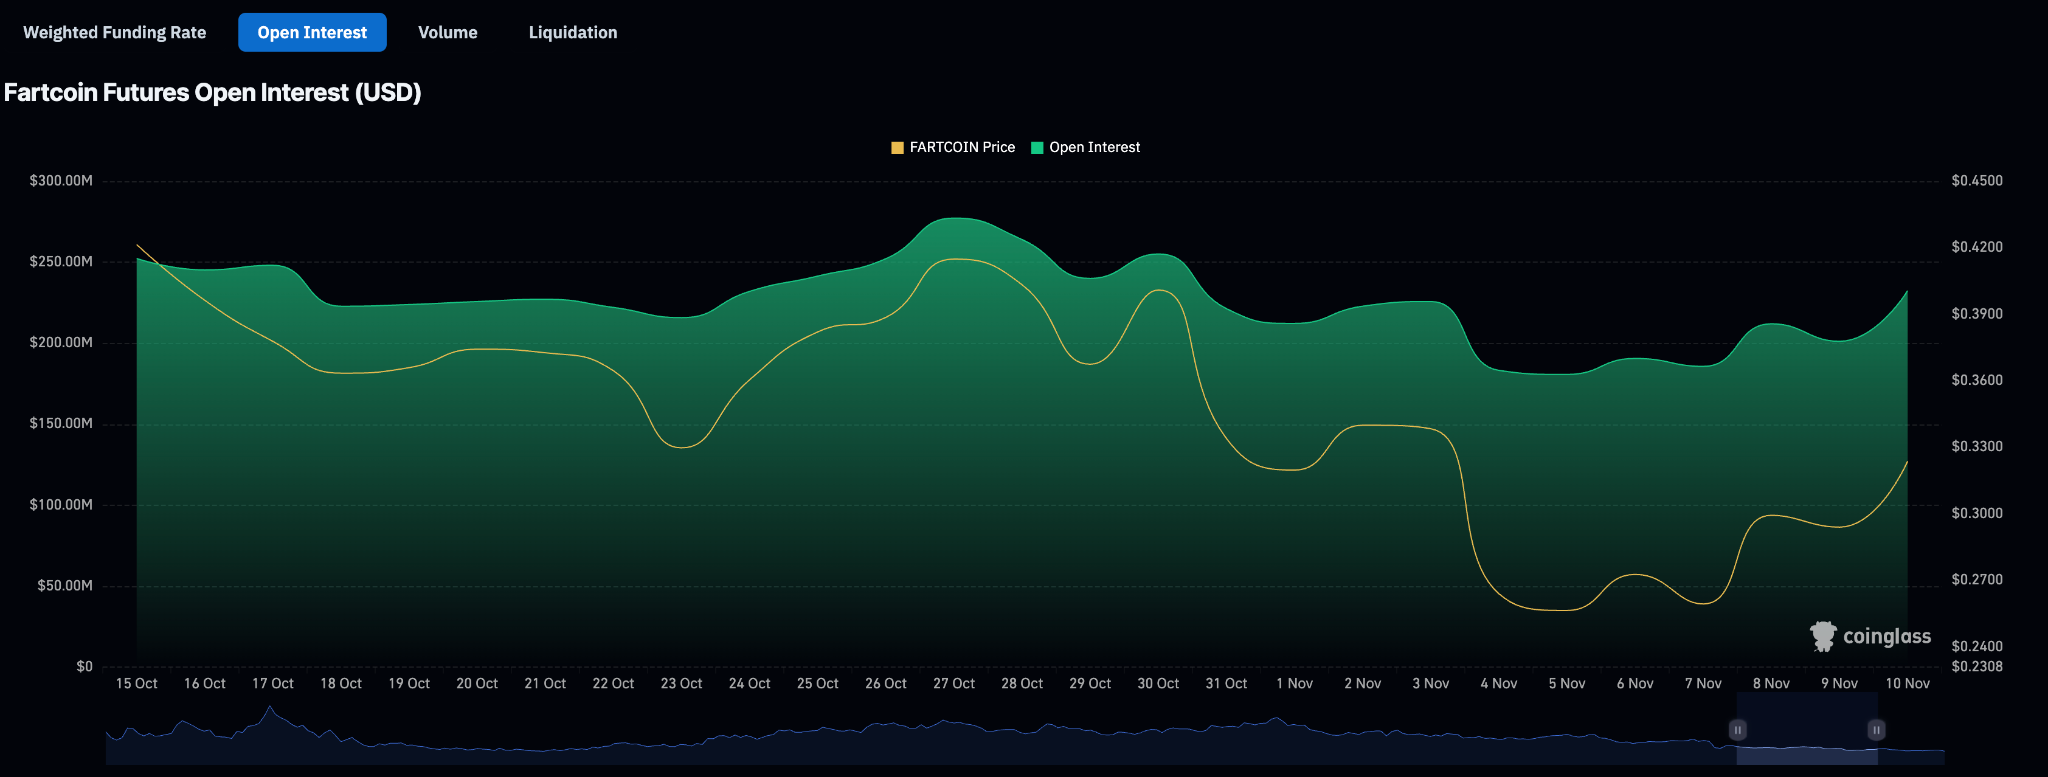Click the coinglass watermark text
Screen dimensions: 2048x777
pyautogui.click(x=1886, y=637)
